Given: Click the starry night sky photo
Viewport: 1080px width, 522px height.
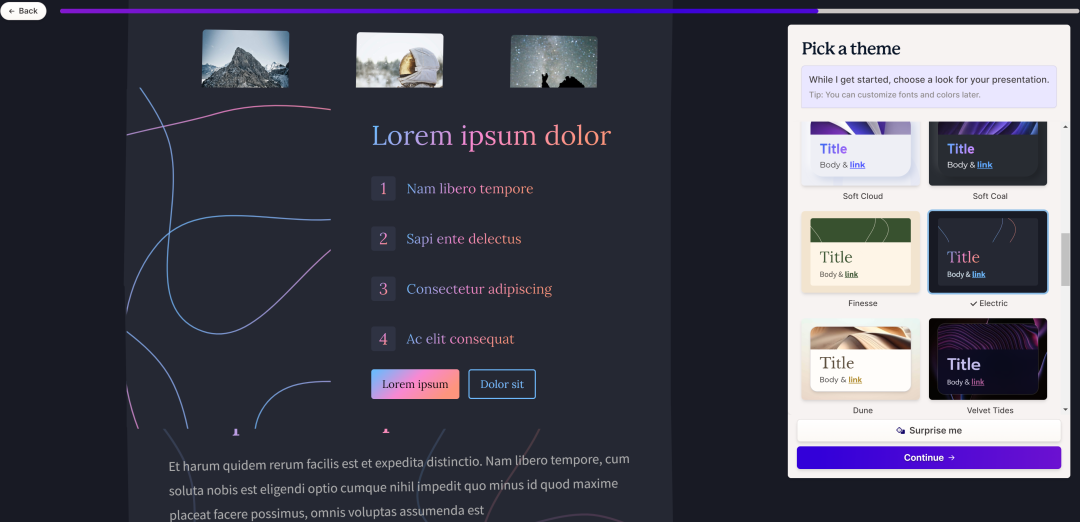Looking at the screenshot, I should [x=554, y=61].
